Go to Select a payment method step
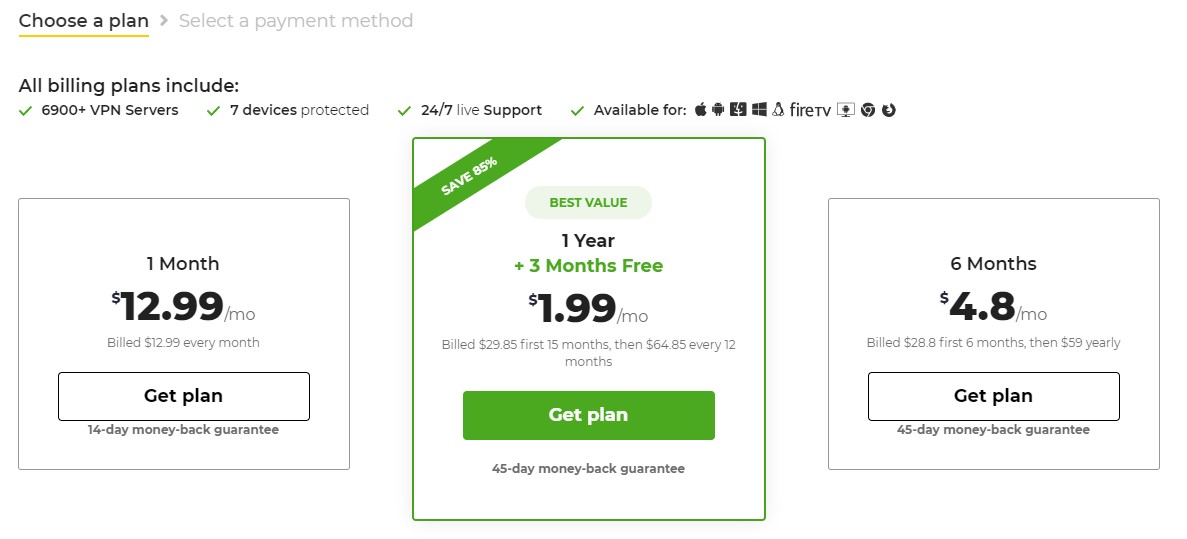Image resolution: width=1187 pixels, height=539 pixels. 296,21
